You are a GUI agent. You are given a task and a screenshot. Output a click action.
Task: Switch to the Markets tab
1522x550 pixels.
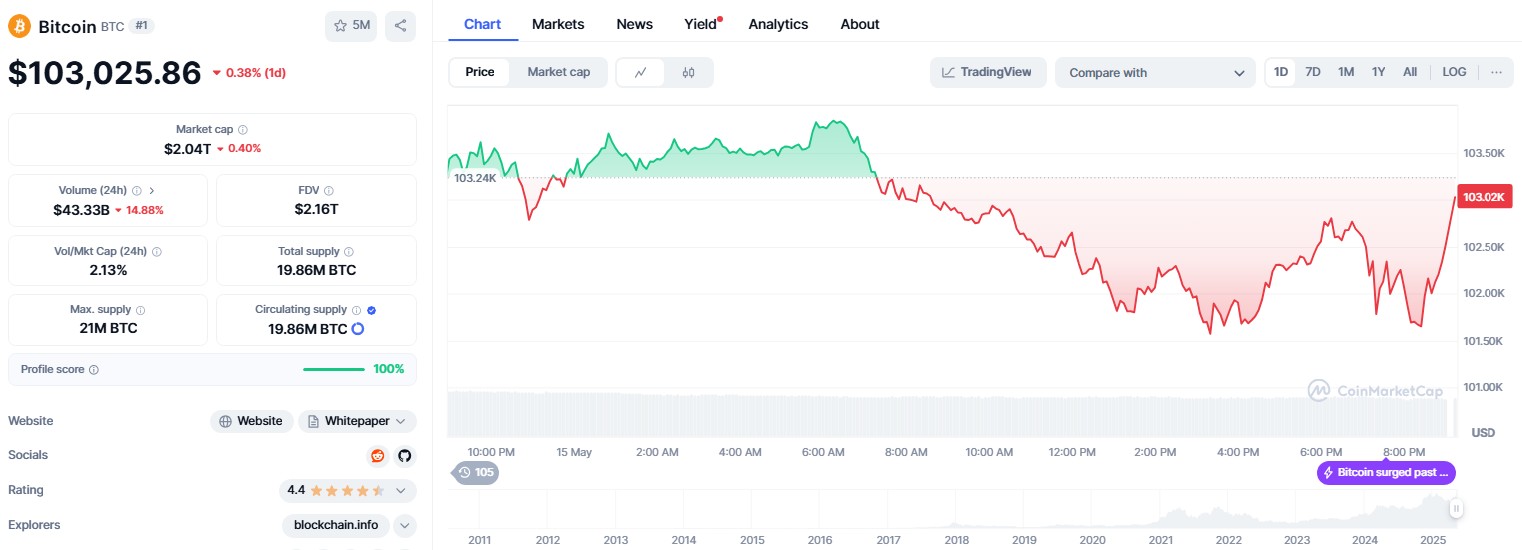tap(558, 24)
